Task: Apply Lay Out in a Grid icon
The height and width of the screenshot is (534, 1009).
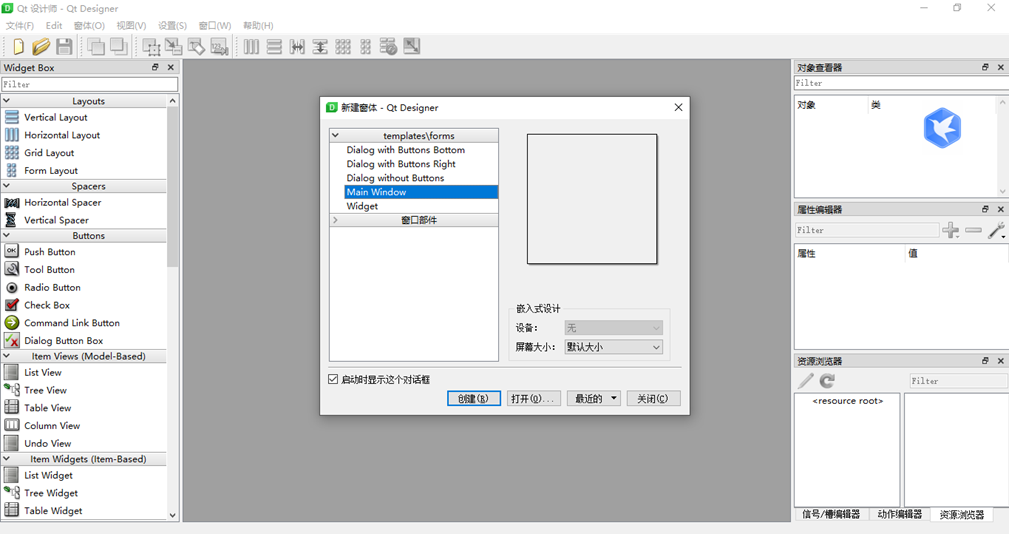Action: coord(343,46)
